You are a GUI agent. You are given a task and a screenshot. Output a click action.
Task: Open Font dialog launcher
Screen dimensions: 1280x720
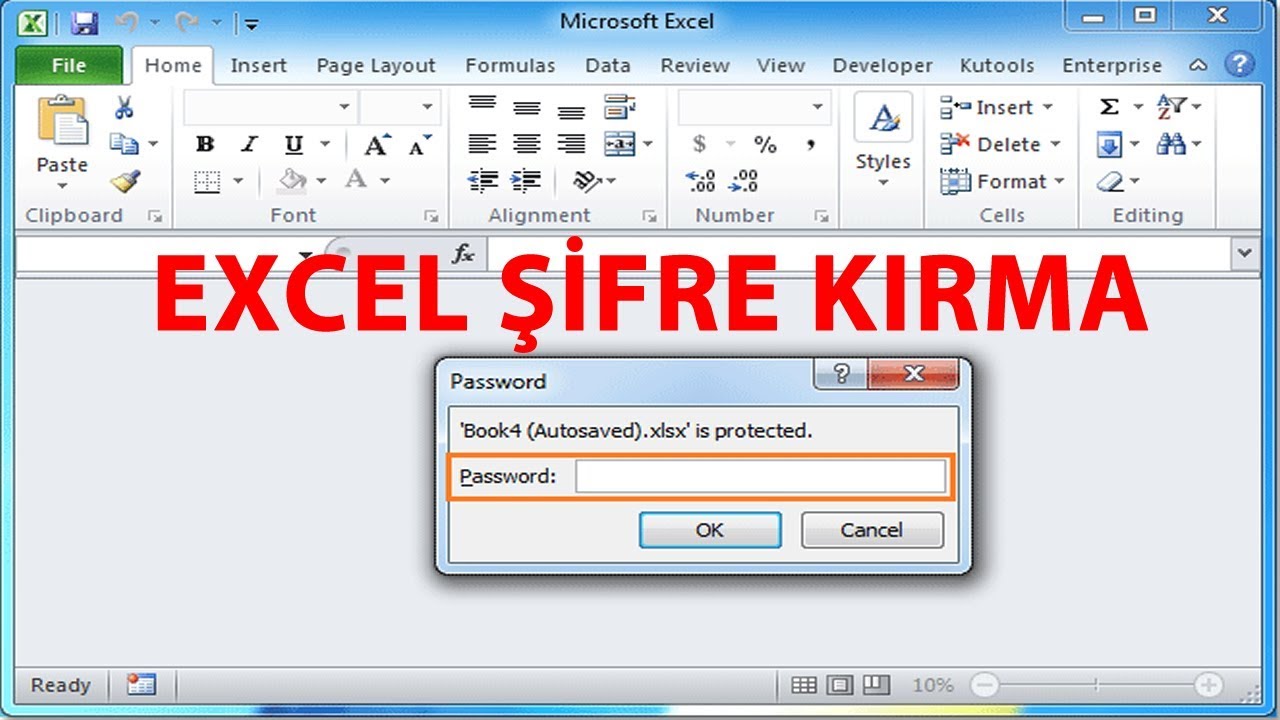431,216
